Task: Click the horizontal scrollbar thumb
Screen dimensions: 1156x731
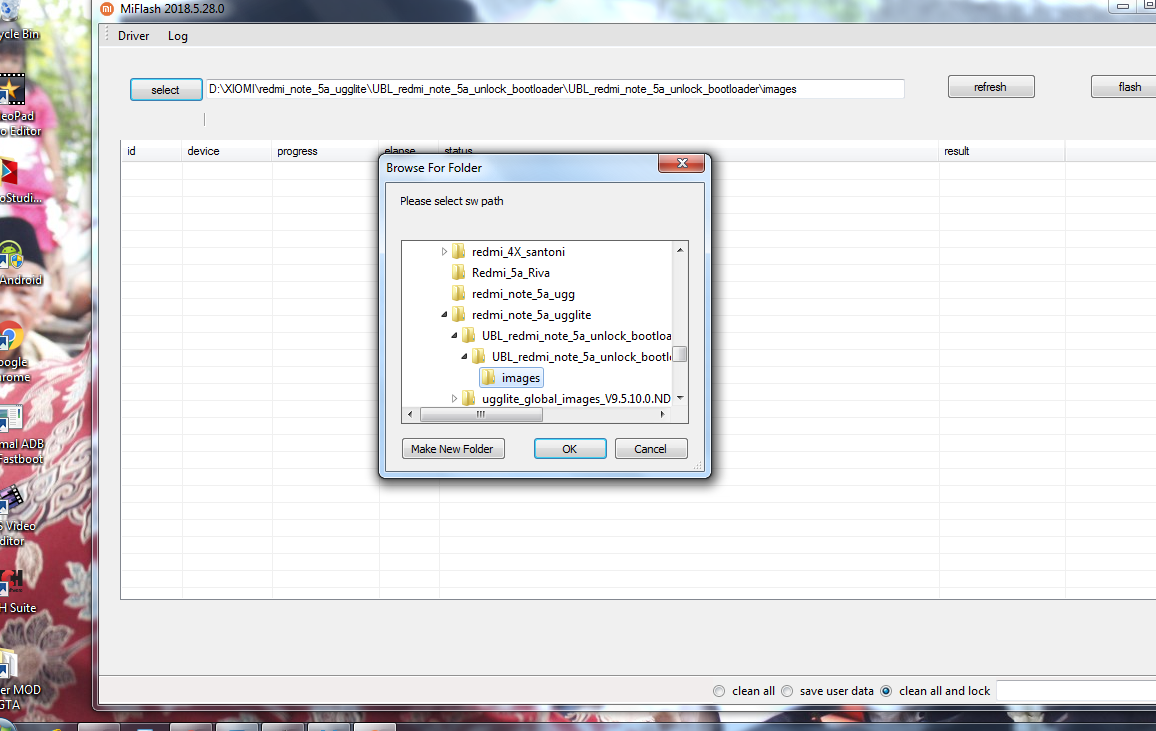Action: pyautogui.click(x=481, y=415)
